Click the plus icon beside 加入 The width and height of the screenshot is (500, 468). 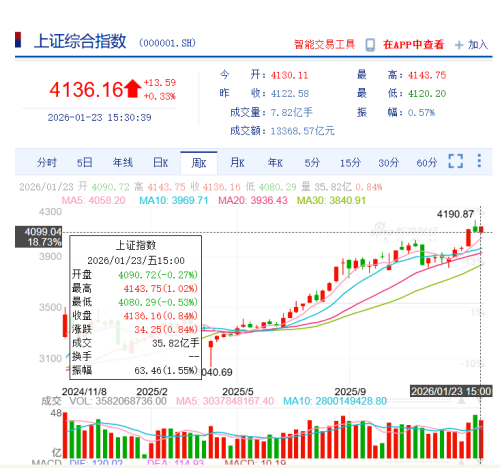459,45
